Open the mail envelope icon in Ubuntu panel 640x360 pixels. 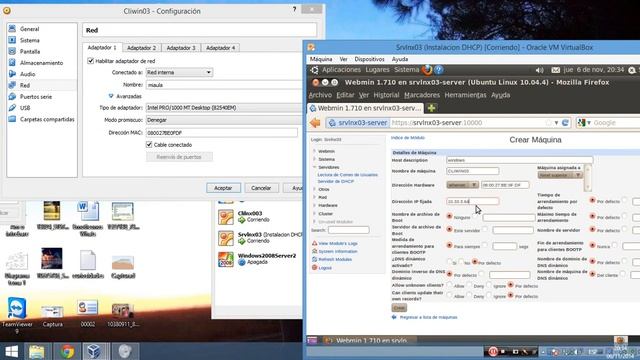tap(556, 70)
